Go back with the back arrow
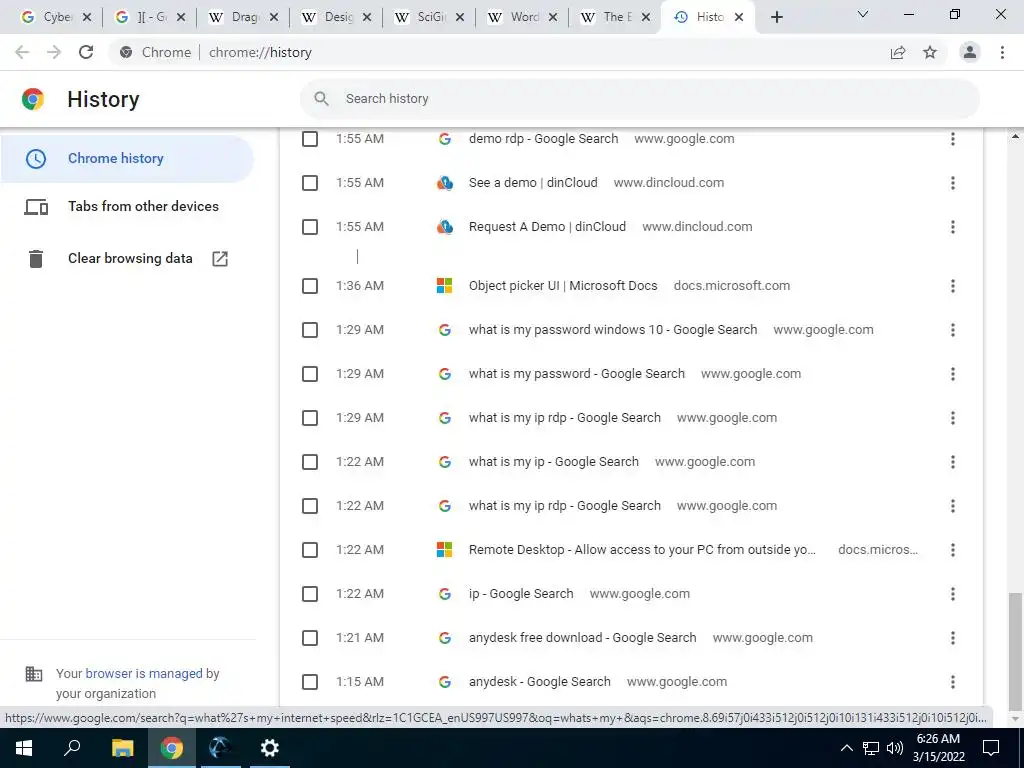 [22, 52]
